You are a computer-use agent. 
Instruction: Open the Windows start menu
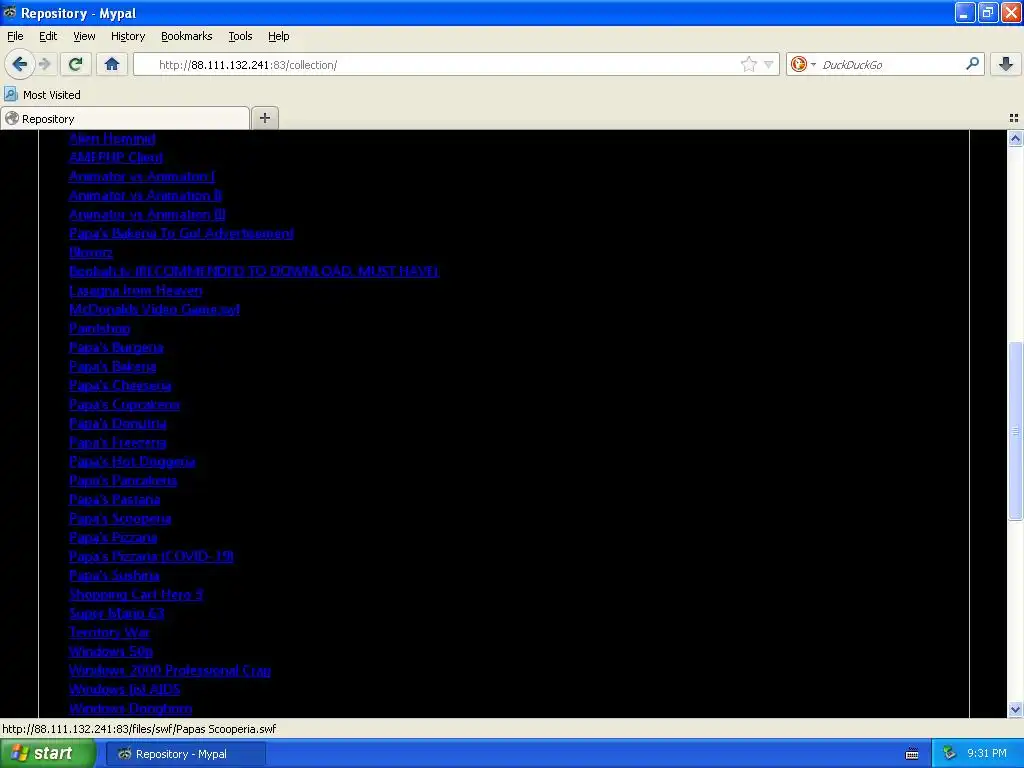pyautogui.click(x=47, y=753)
